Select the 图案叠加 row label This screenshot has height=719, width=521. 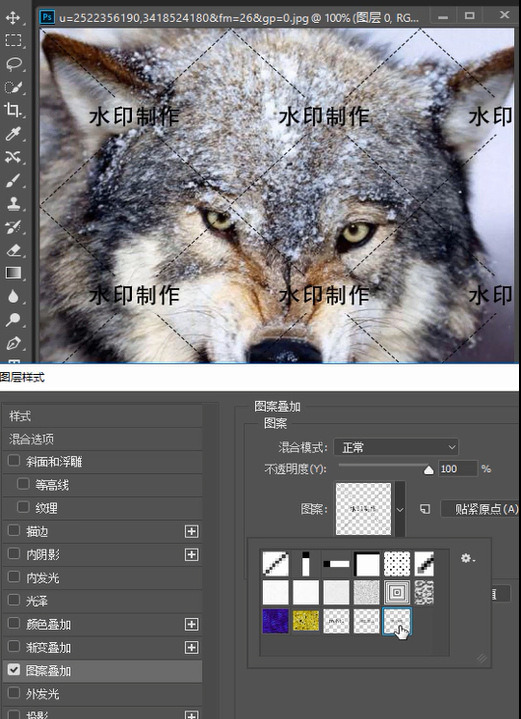[48, 671]
